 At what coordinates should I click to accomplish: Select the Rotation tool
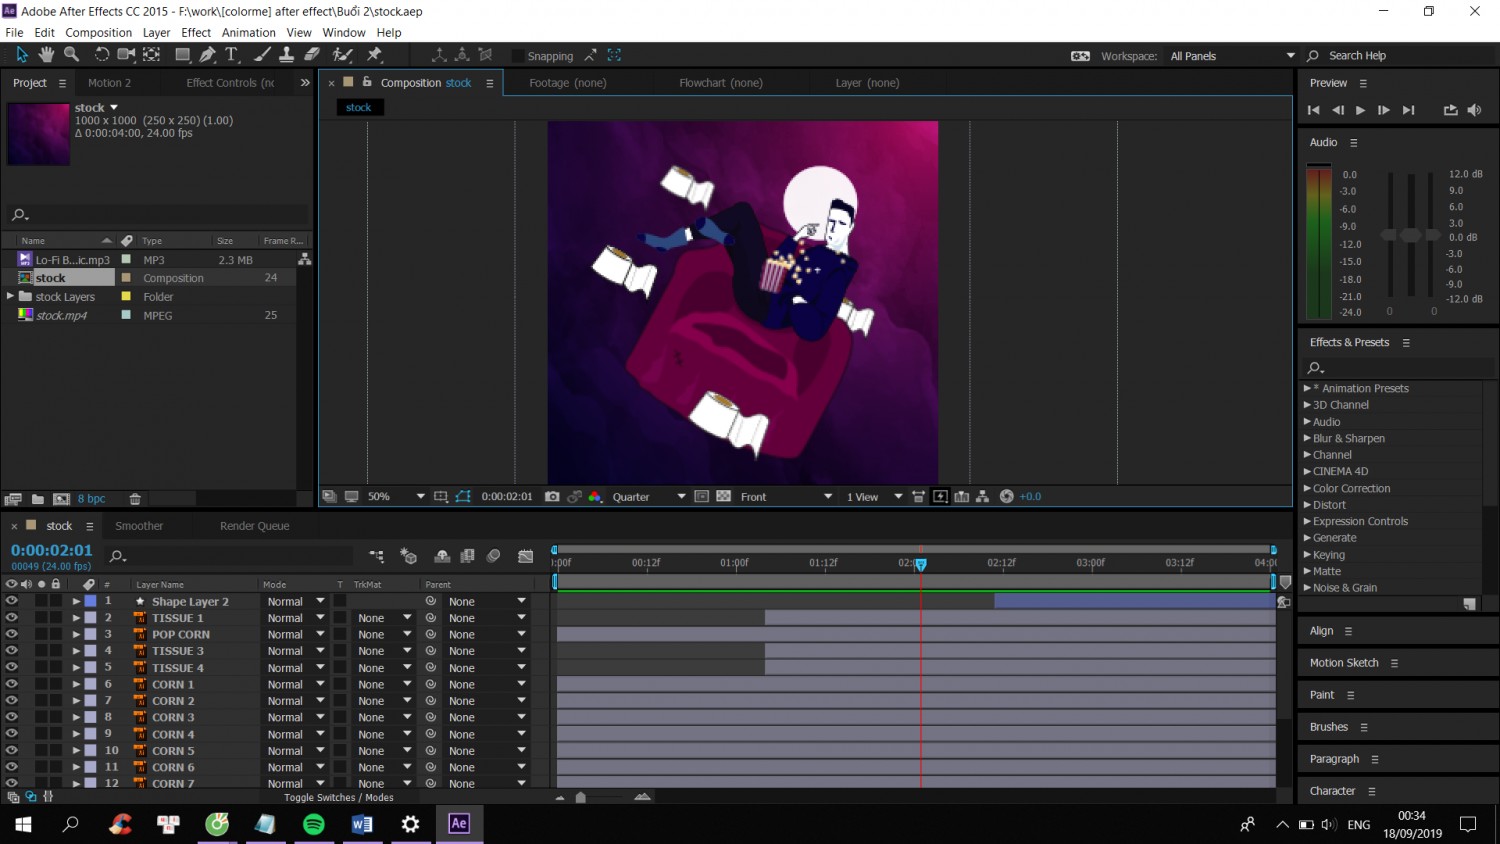101,54
